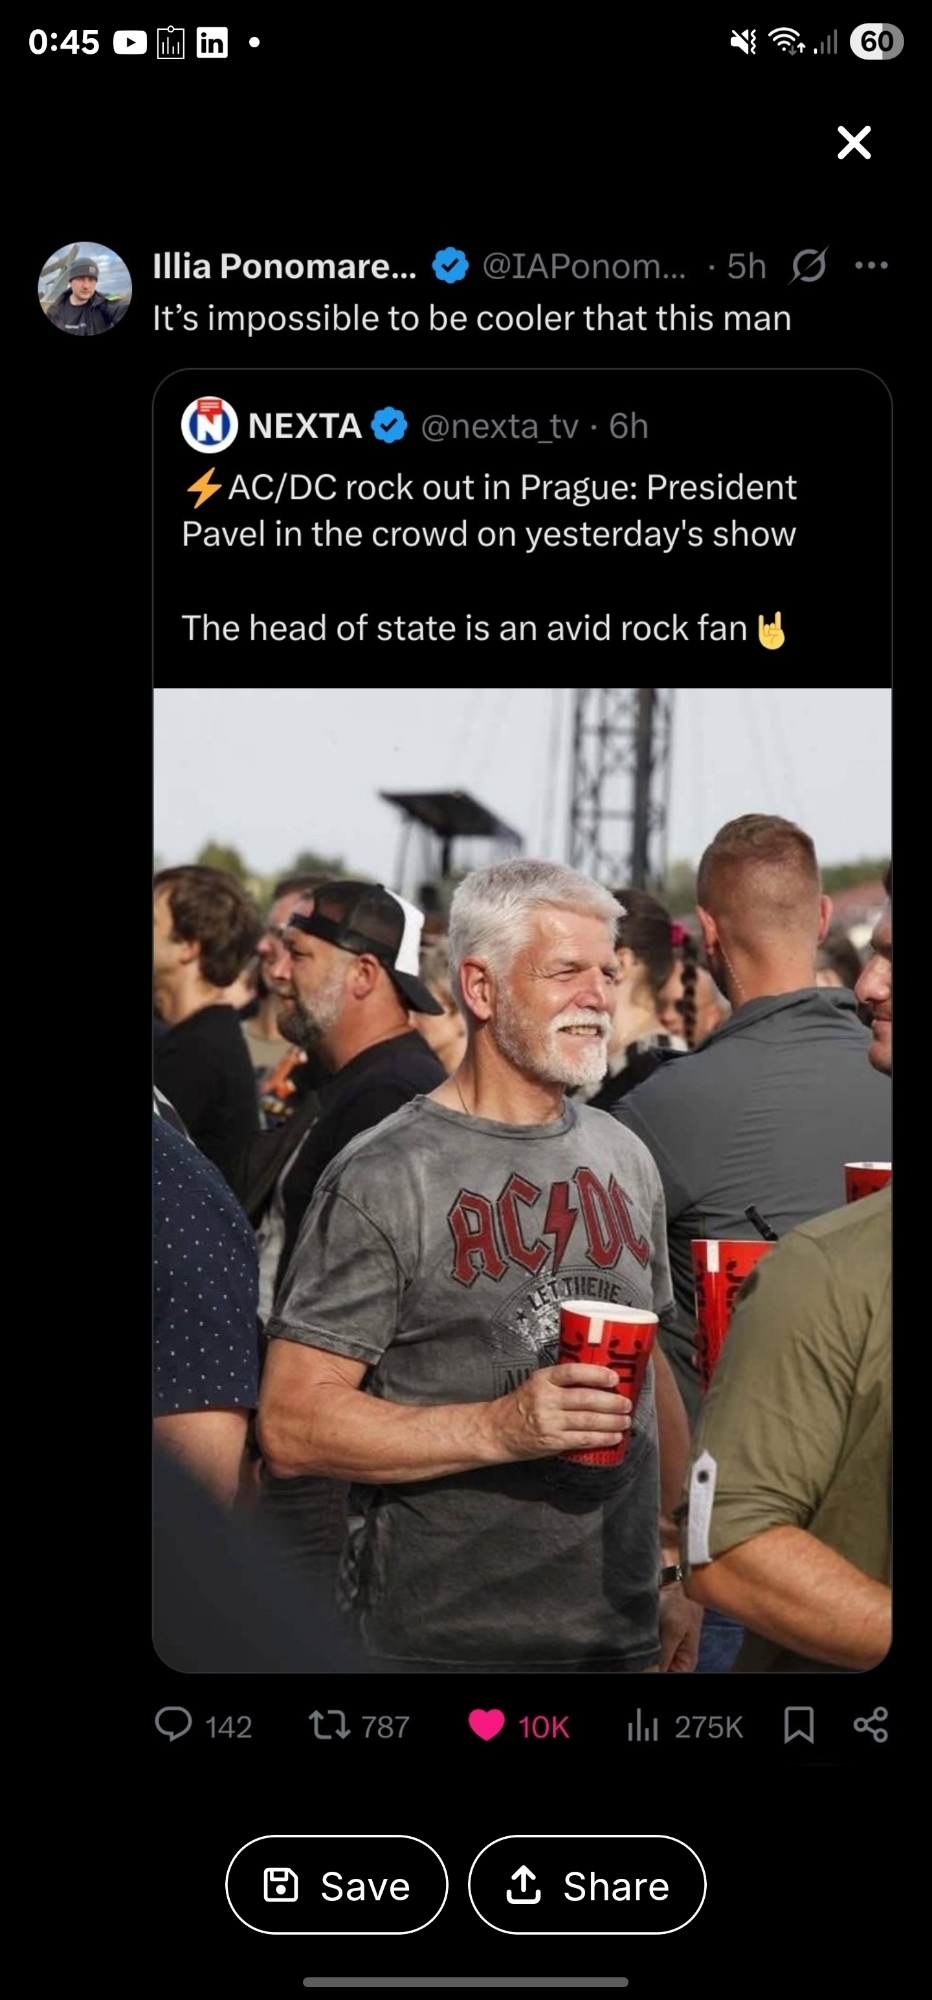Open the reply comments icon
The width and height of the screenshot is (932, 2000).
tap(174, 1724)
